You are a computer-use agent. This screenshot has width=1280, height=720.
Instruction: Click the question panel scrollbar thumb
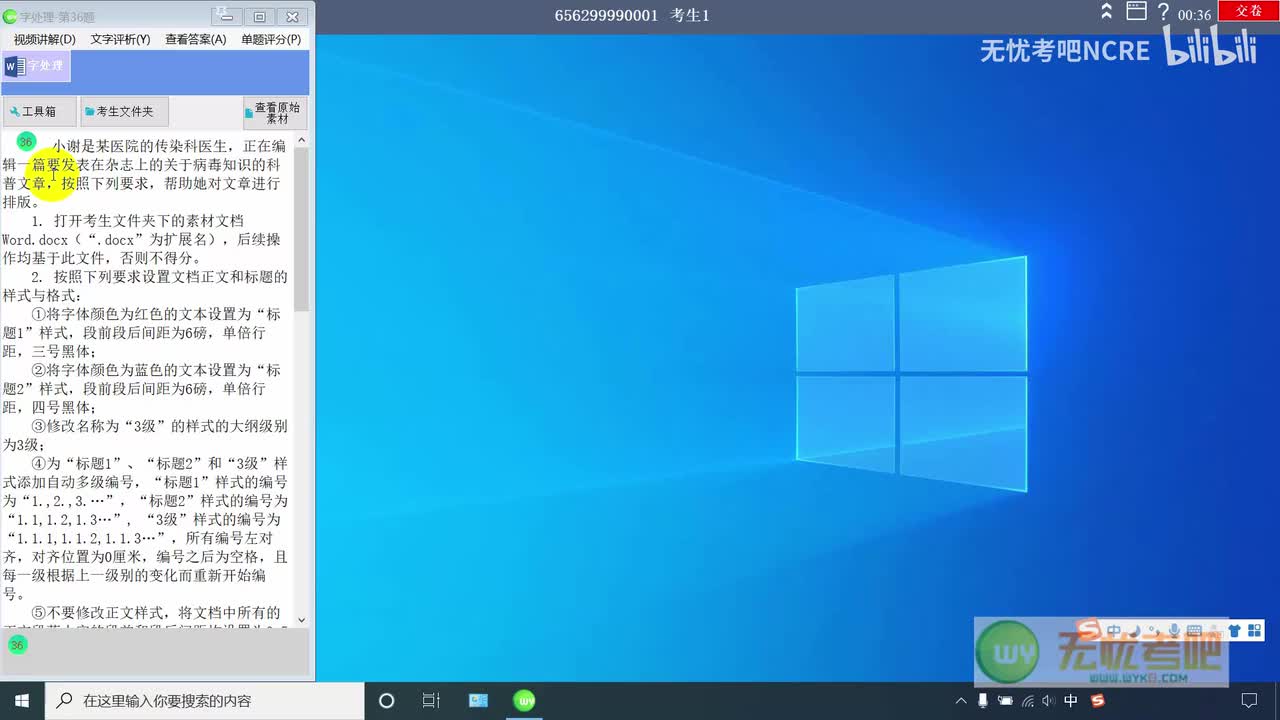pyautogui.click(x=302, y=228)
